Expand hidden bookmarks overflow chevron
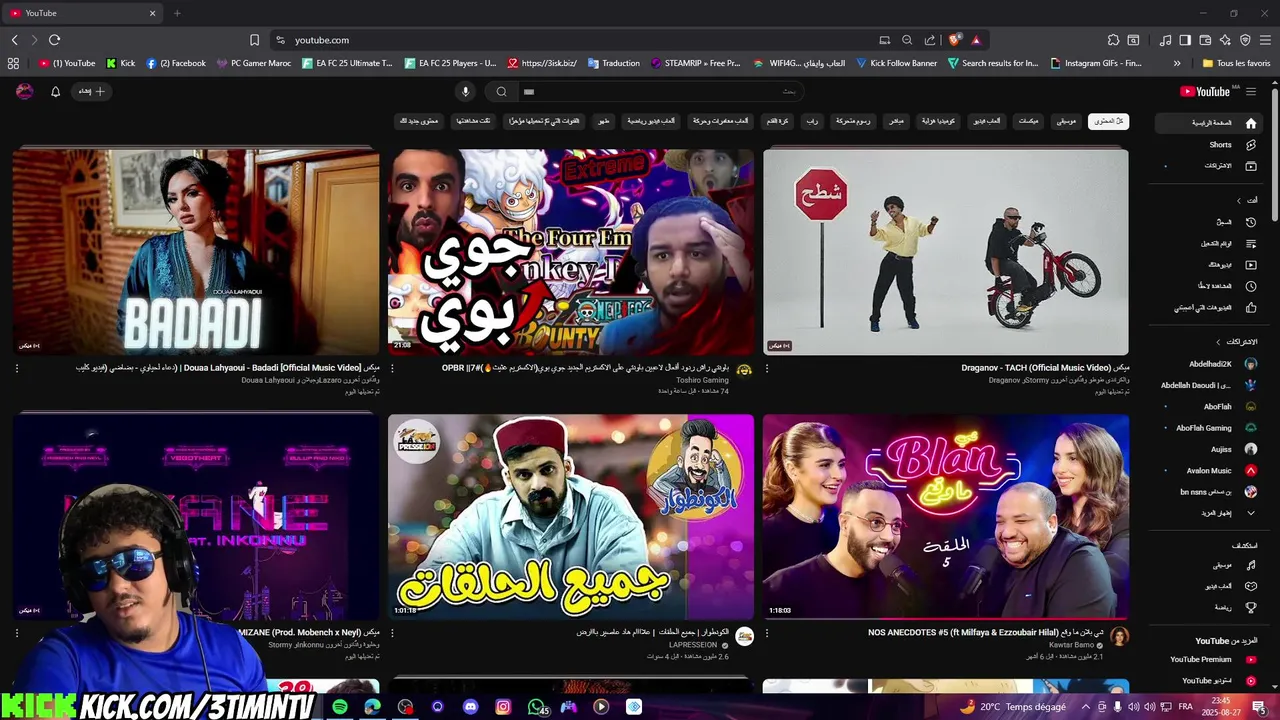Viewport: 1280px width, 720px height. [x=1177, y=63]
